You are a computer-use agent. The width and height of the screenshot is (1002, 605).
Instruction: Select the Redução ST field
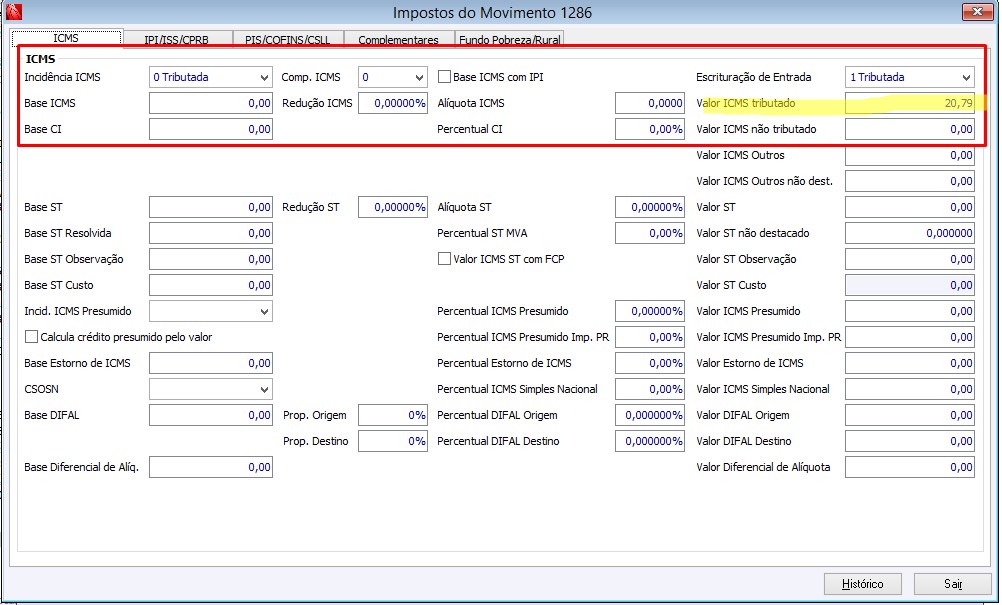(x=392, y=207)
